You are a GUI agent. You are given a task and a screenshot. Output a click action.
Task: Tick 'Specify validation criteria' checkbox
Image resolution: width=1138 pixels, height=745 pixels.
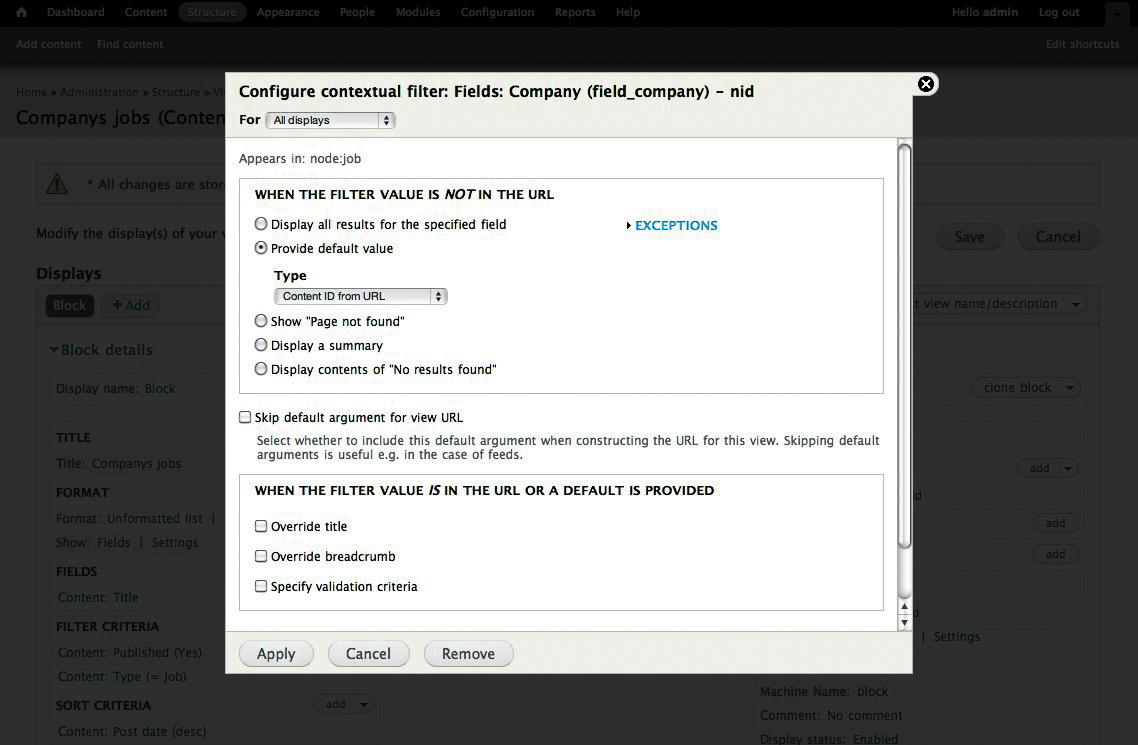click(x=261, y=586)
